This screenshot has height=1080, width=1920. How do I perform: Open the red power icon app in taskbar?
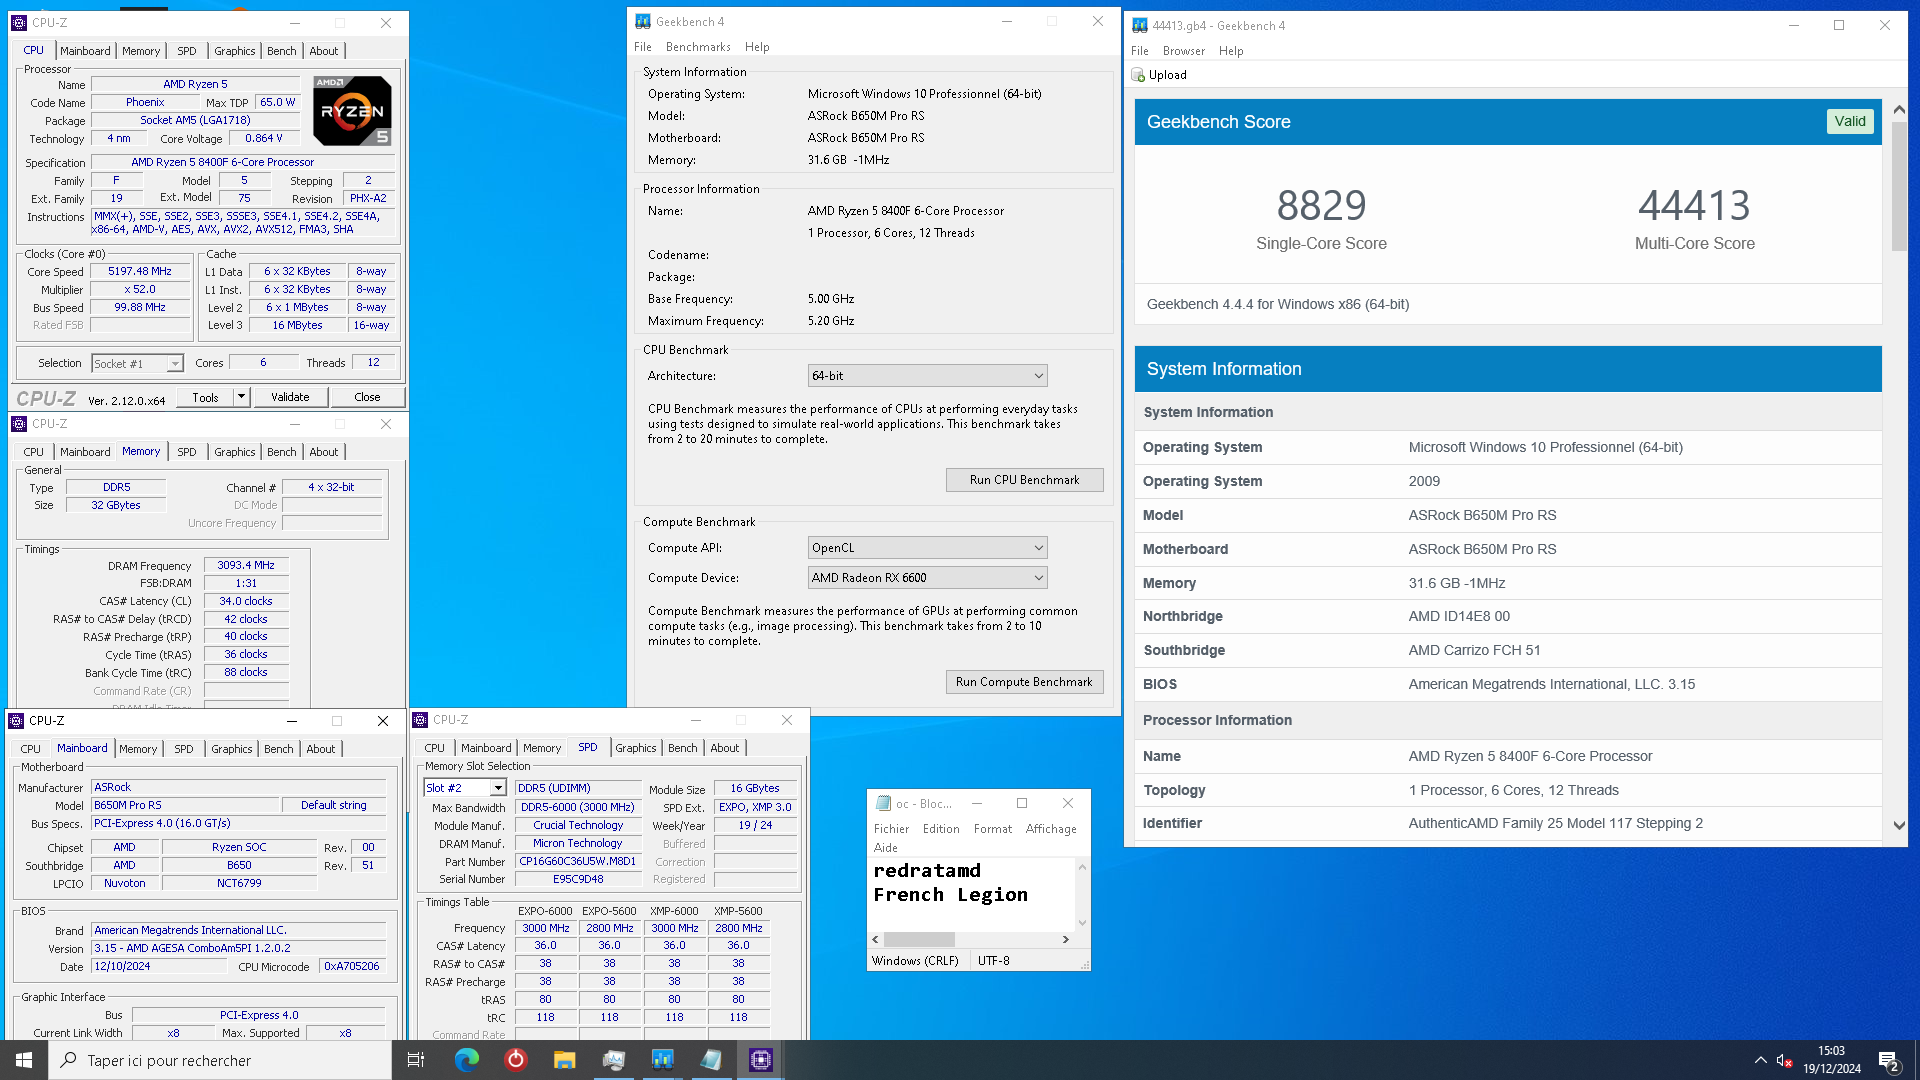(x=515, y=1060)
